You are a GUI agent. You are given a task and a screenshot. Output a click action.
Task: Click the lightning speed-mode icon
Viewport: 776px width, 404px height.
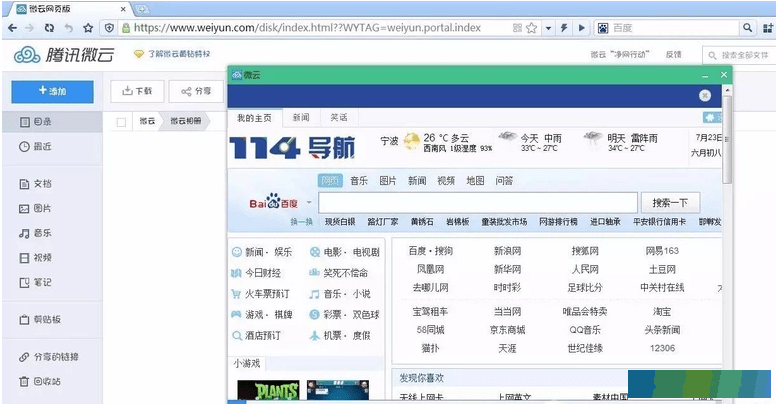(x=564, y=28)
